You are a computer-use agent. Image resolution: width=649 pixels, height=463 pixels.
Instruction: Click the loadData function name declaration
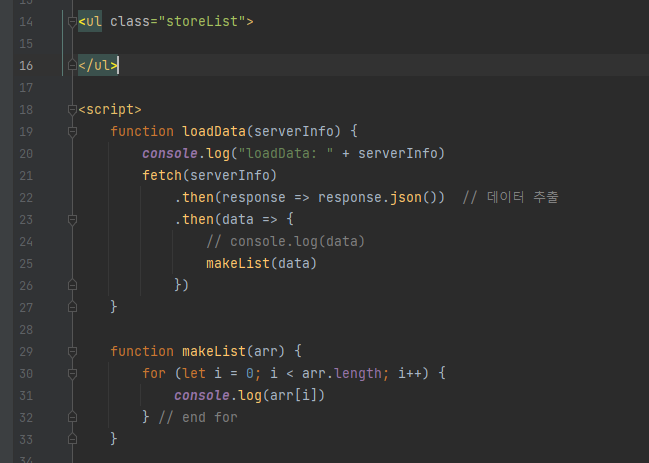(214, 132)
